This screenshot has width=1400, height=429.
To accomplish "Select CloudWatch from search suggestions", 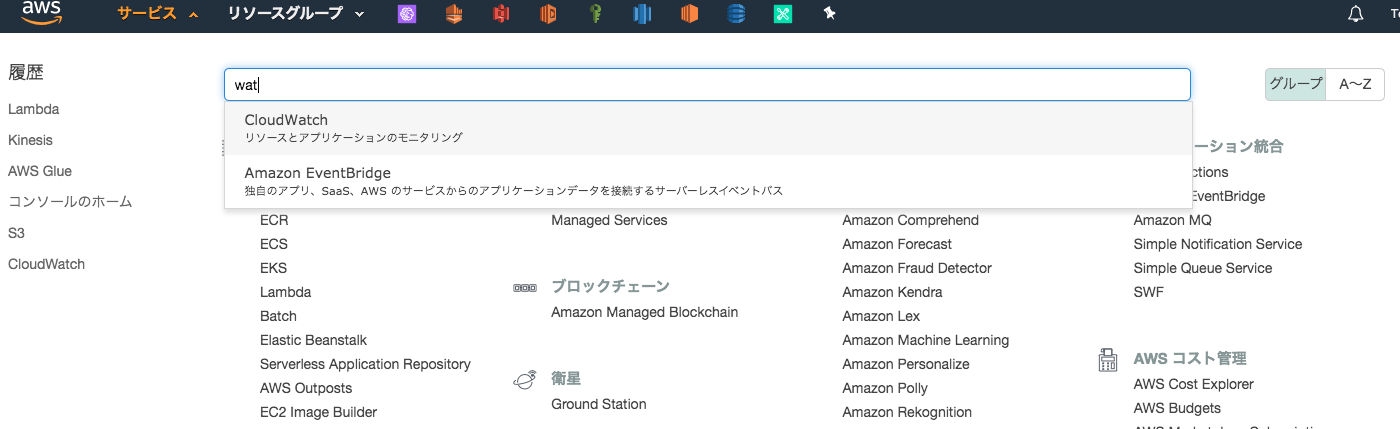I will [x=708, y=128].
